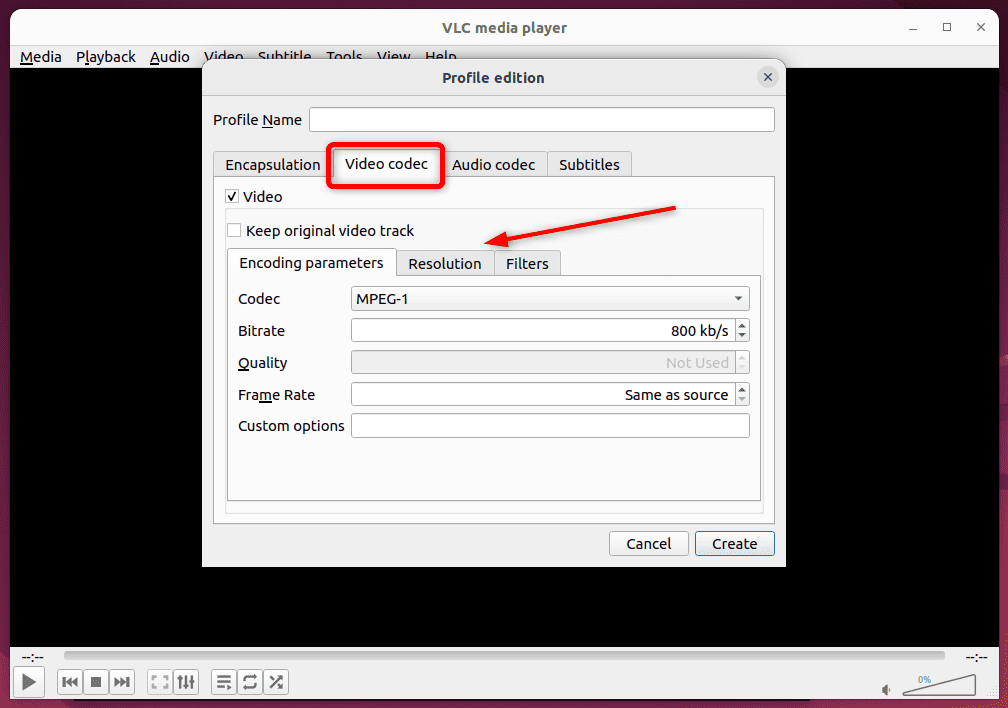Screen dimensions: 1008x708
Task: Focus the Profile Name input field
Action: pos(542,120)
